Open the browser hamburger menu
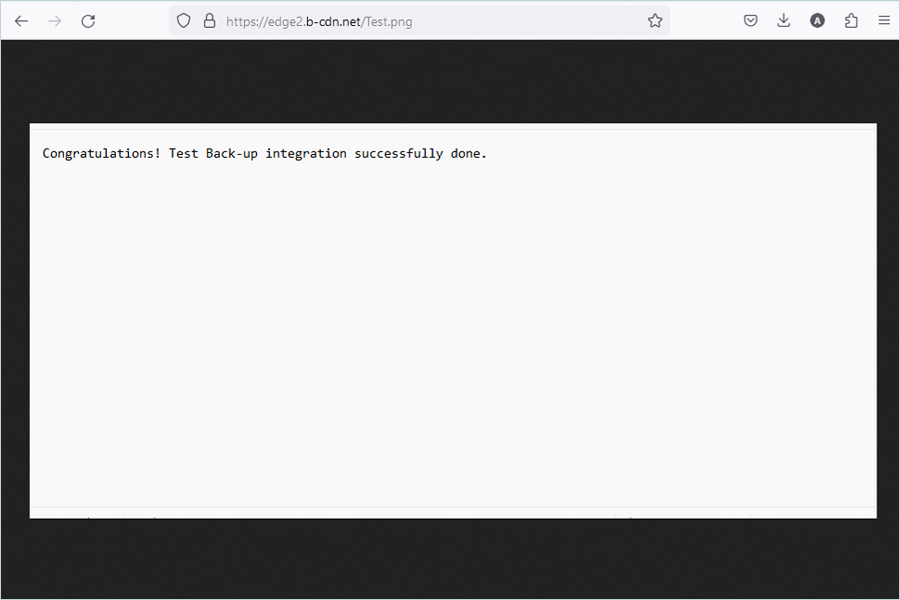Screen dimensions: 900x600 [x=884, y=21]
